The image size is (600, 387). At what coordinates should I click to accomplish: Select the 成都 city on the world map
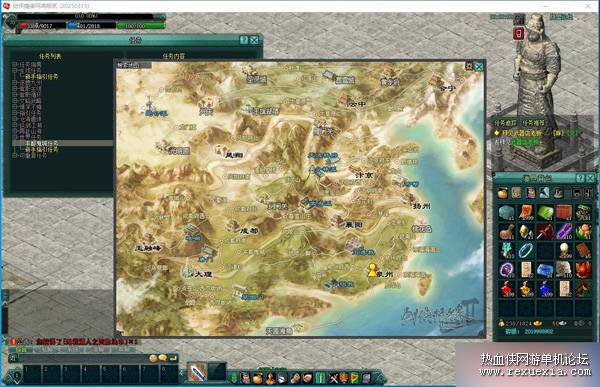[249, 231]
